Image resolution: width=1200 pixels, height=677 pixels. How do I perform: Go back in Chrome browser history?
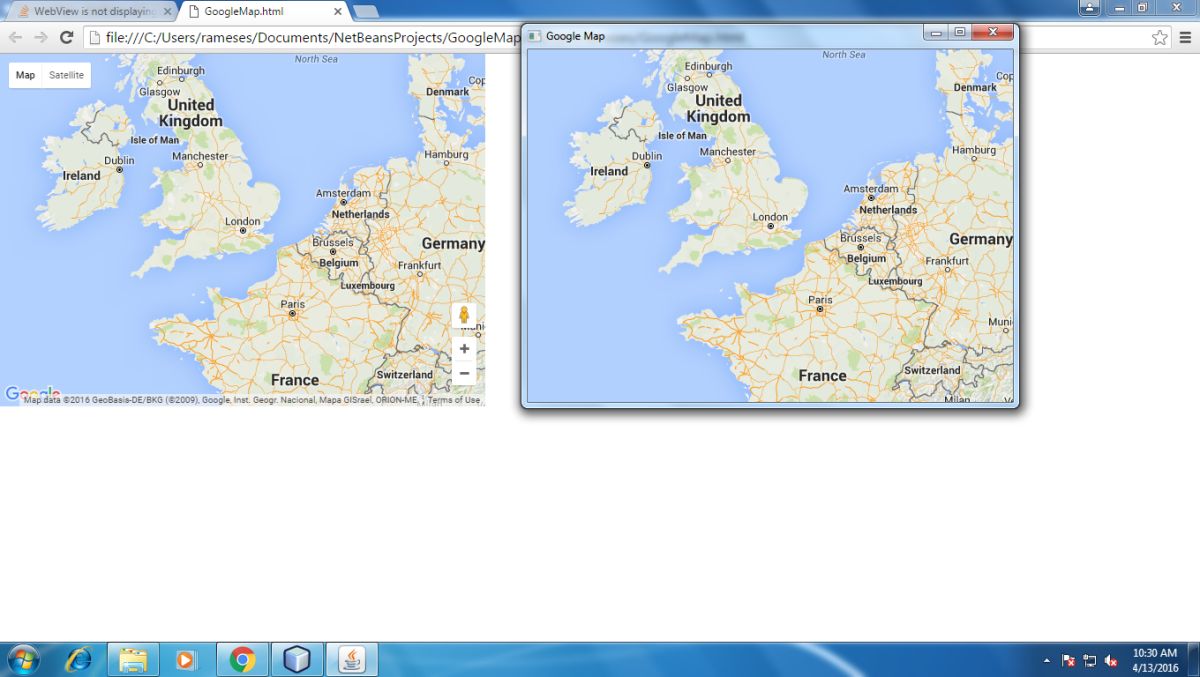tap(15, 37)
